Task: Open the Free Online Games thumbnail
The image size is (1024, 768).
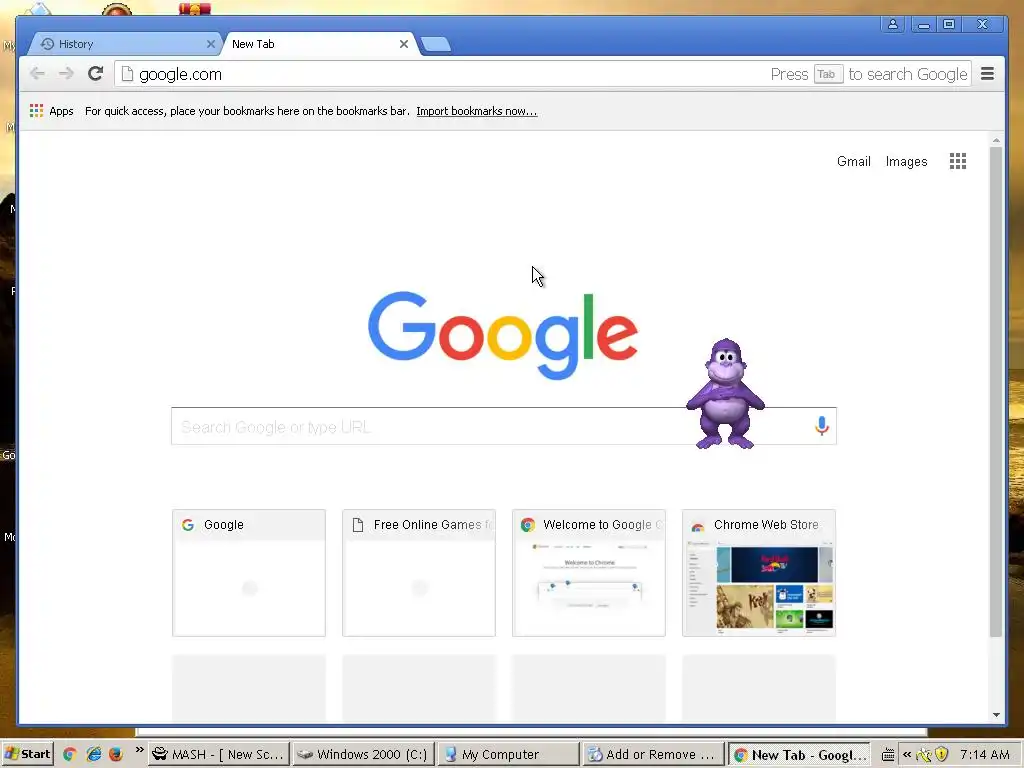Action: click(419, 573)
